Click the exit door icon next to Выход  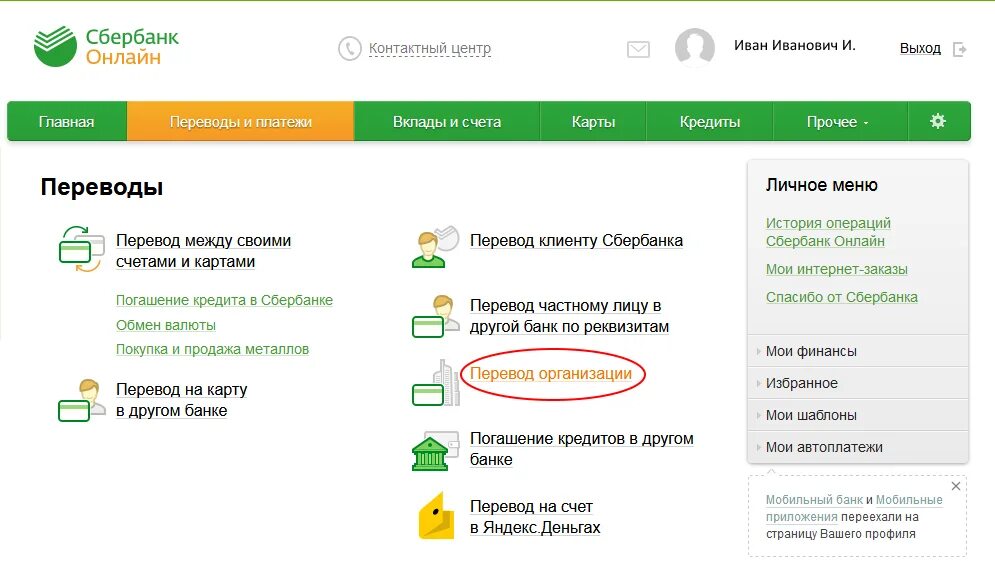pos(959,49)
